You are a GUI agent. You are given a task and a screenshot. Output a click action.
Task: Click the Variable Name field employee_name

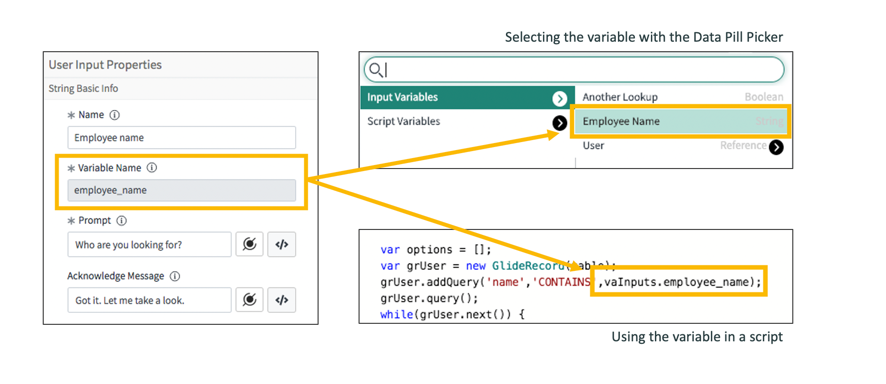coord(181,190)
